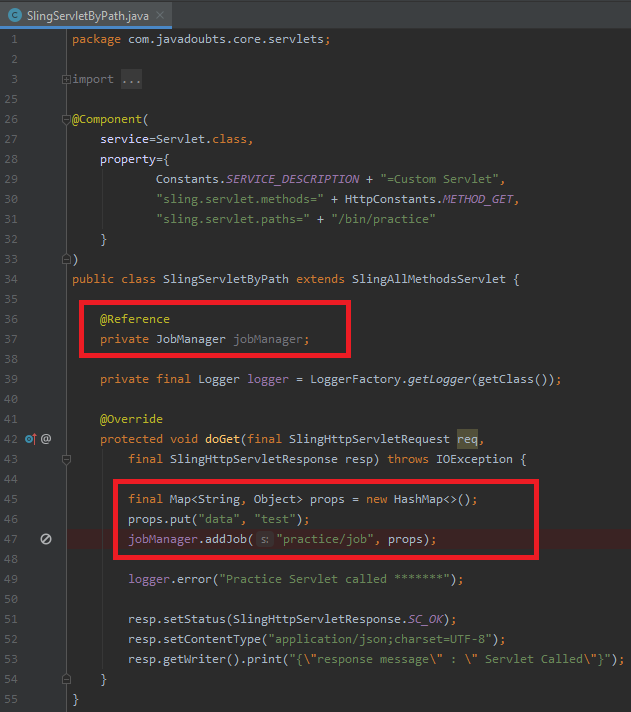Click jobManager field name on line 37
The width and height of the screenshot is (631, 712).
click(268, 339)
